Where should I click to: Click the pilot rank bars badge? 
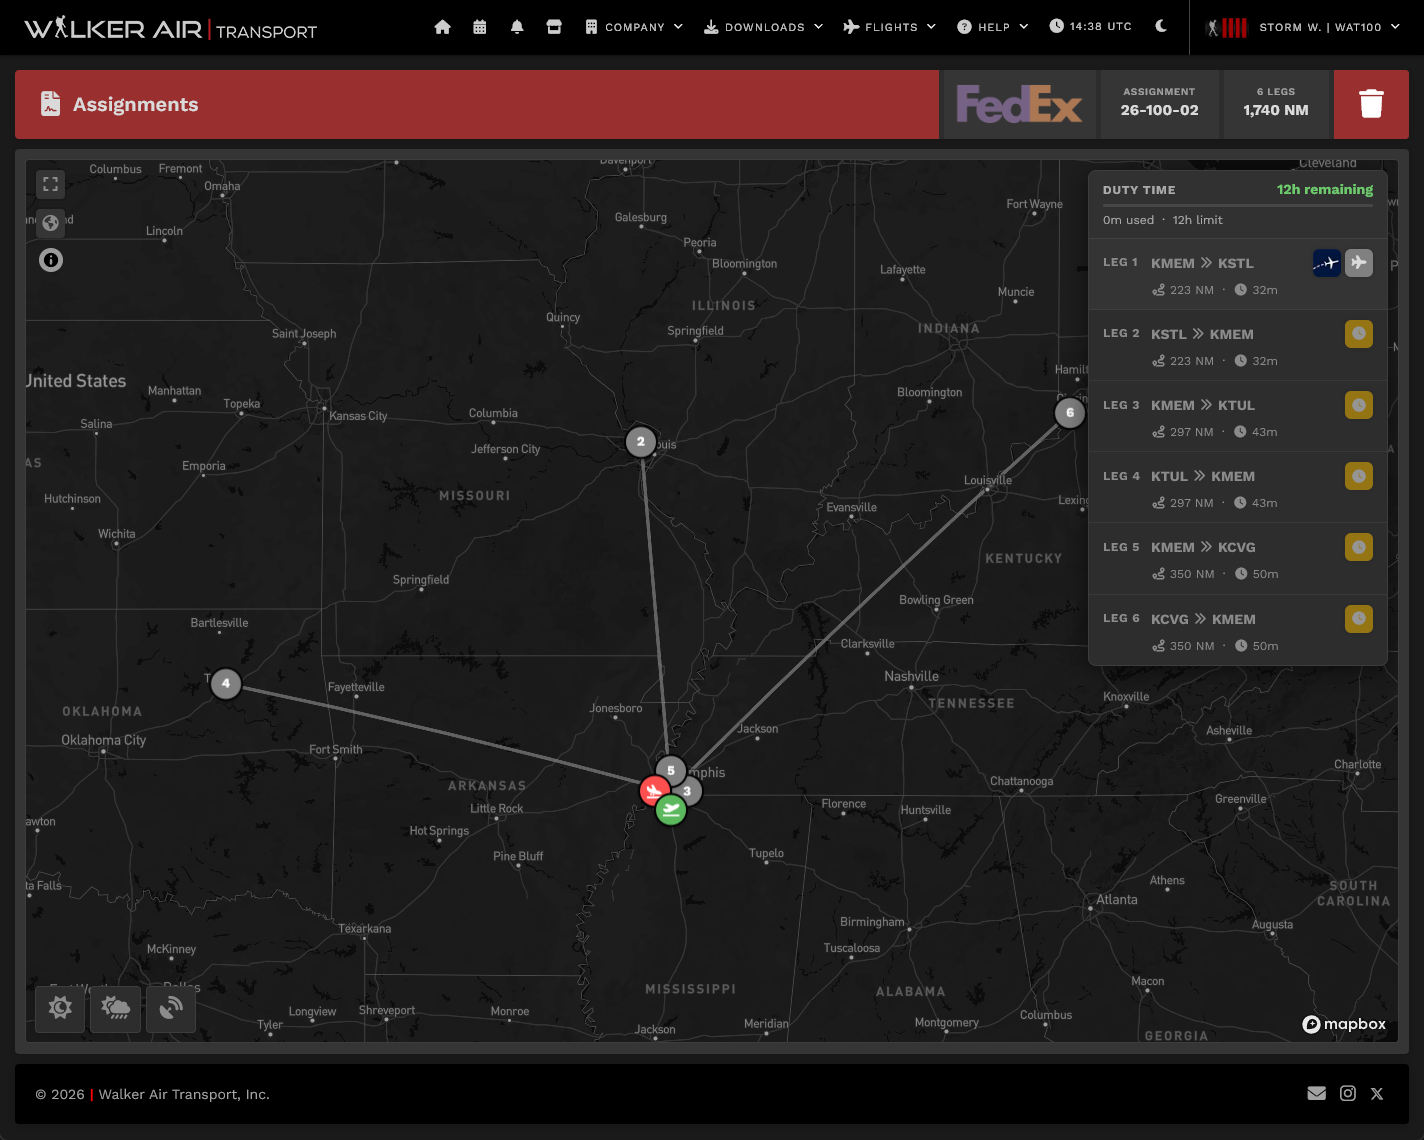[1227, 27]
